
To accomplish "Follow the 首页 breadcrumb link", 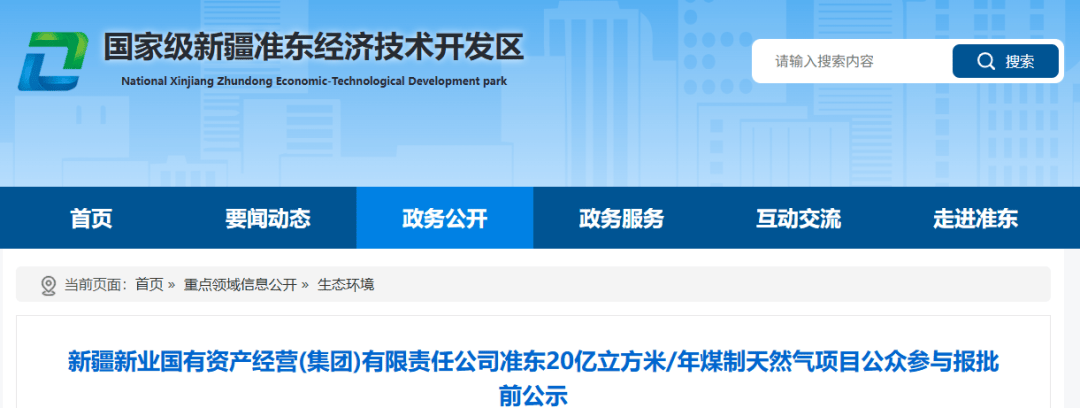I will coord(149,285).
